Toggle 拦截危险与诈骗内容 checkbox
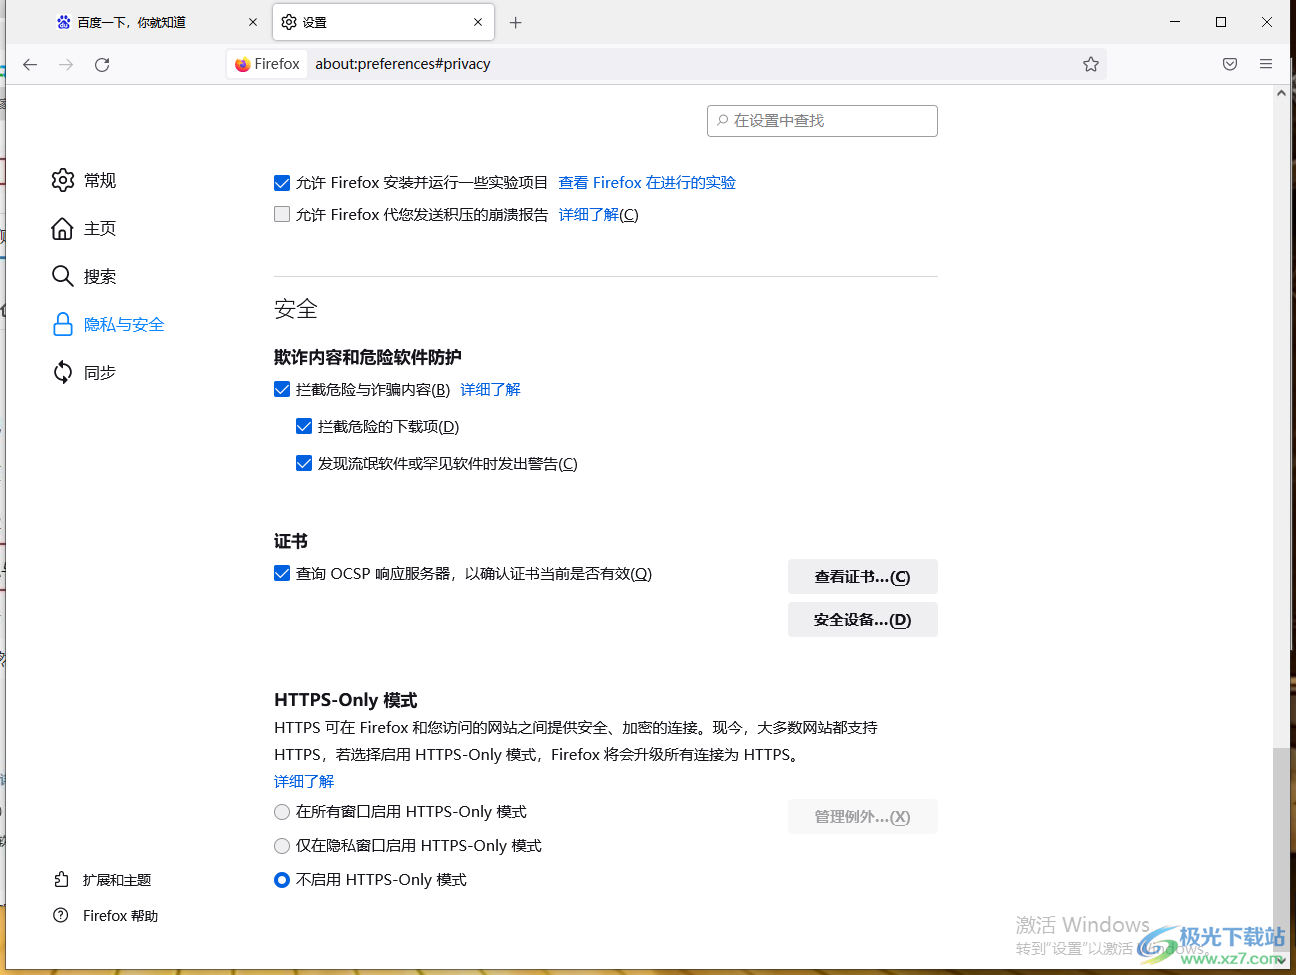 282,390
